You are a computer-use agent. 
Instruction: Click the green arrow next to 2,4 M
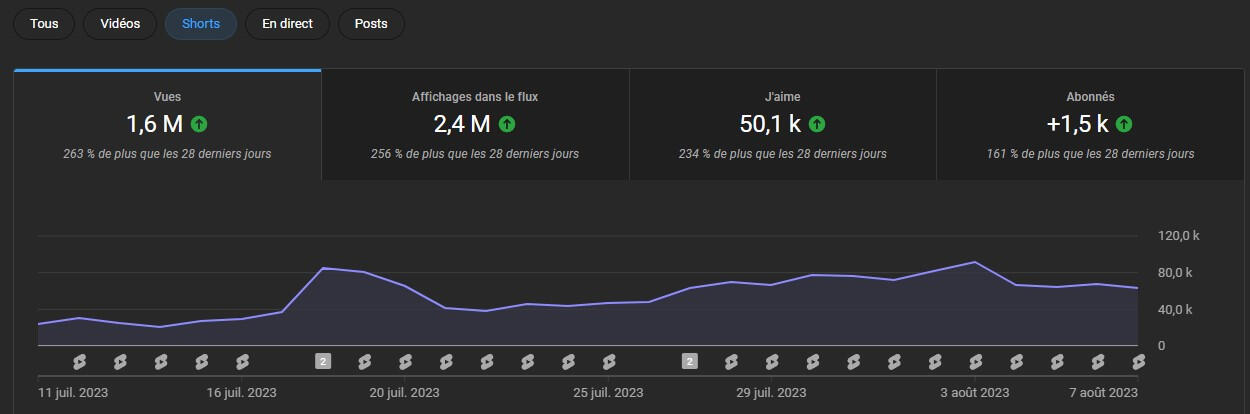pyautogui.click(x=507, y=124)
